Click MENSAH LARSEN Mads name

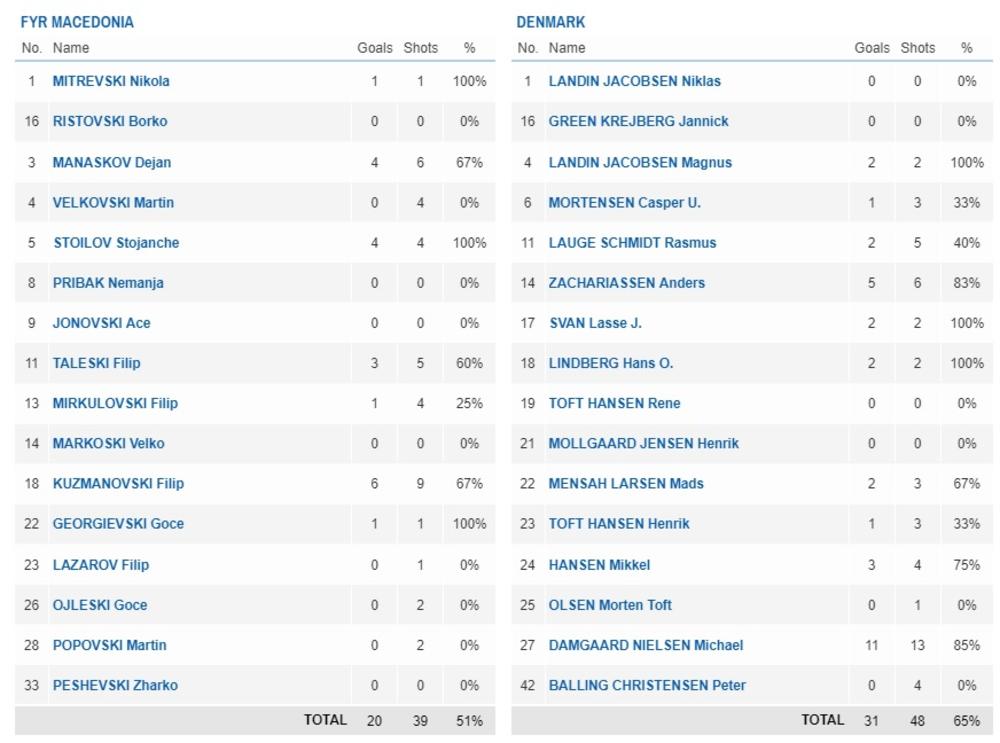click(x=626, y=483)
